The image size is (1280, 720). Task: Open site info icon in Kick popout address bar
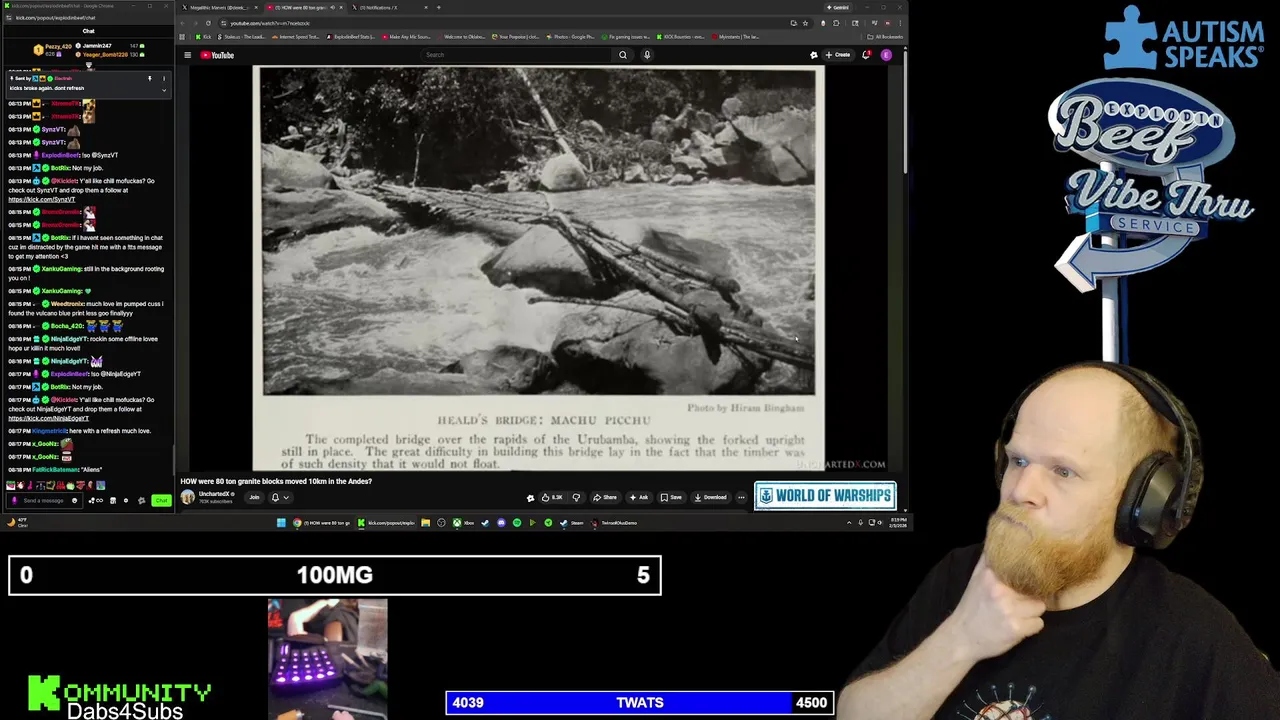(x=10, y=18)
